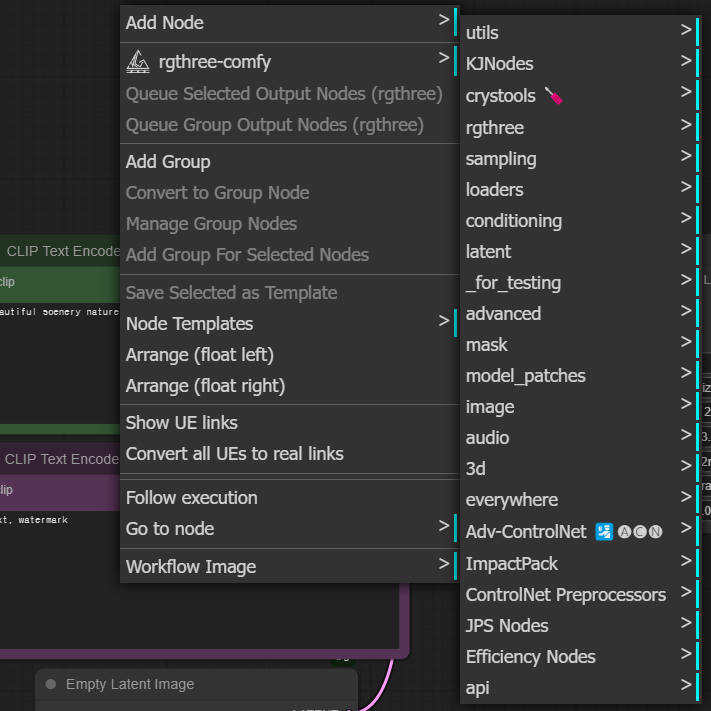Click the crystools screwdriver icon
The width and height of the screenshot is (711, 711).
click(553, 96)
